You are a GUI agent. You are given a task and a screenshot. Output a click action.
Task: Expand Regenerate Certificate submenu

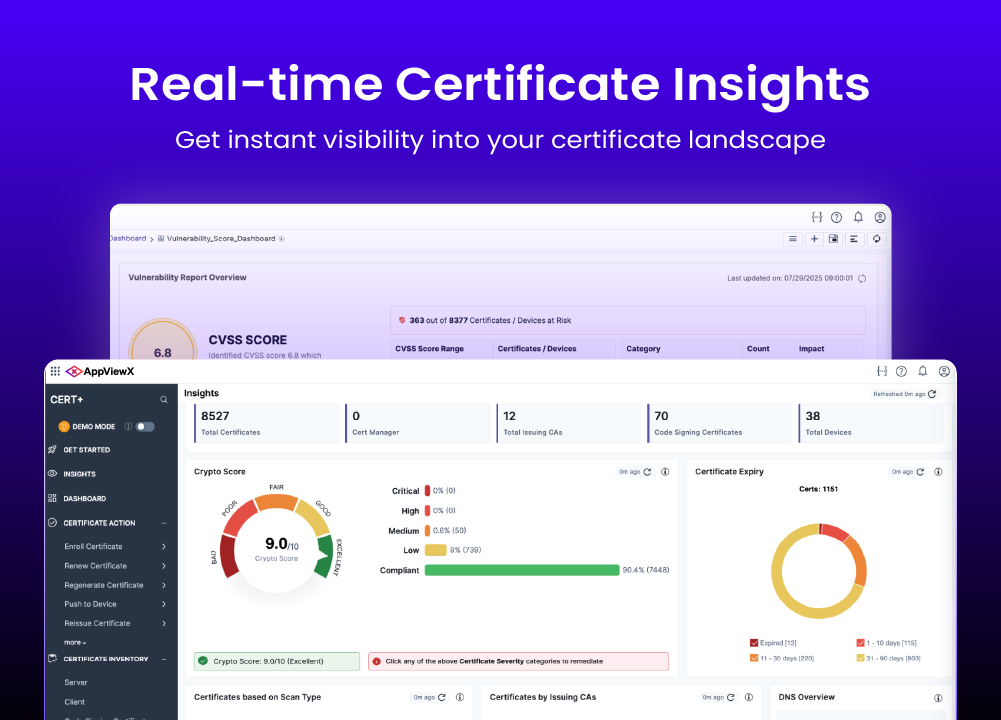pyautogui.click(x=164, y=585)
